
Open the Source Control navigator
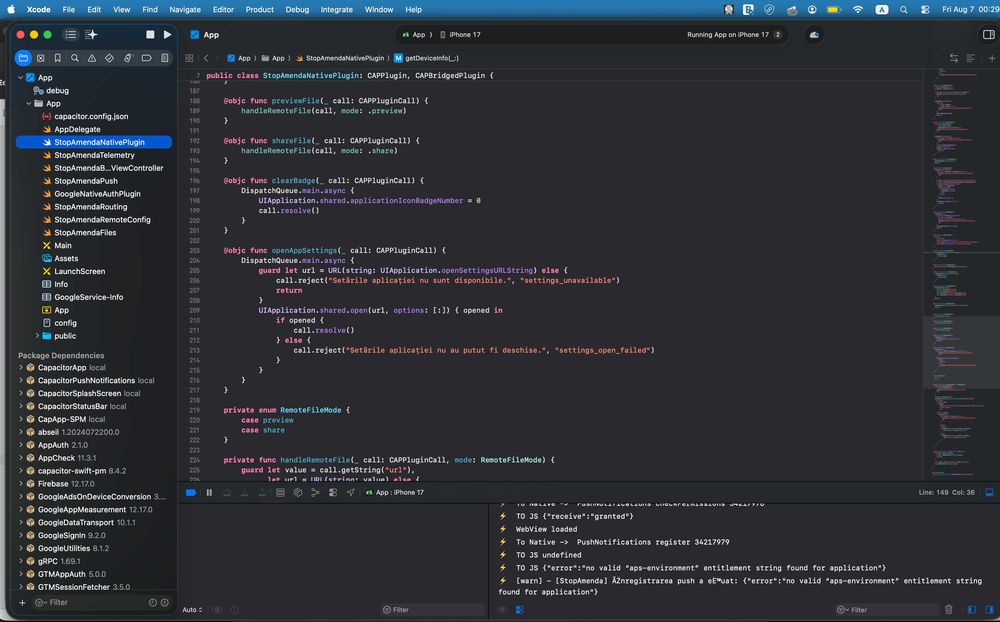[41, 58]
